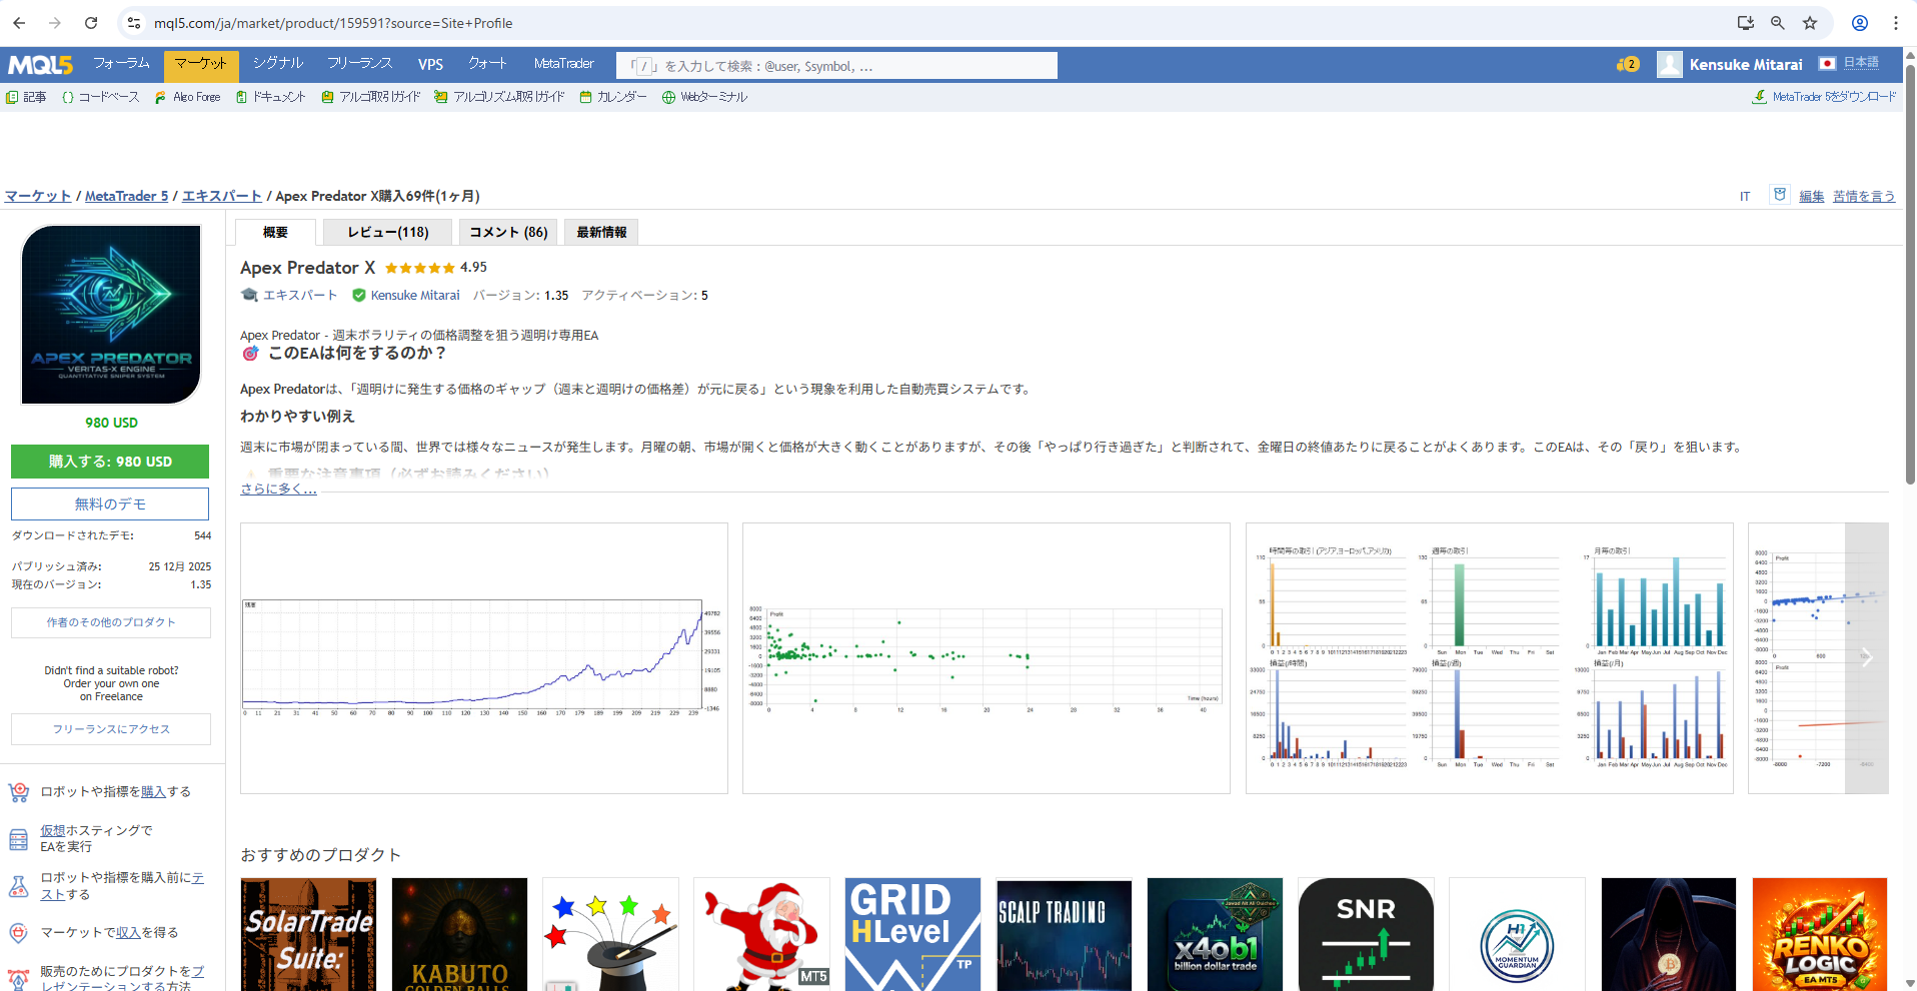The width and height of the screenshot is (1917, 991).
Task: Click next arrow on screenshot carousel
Action: [x=1866, y=658]
